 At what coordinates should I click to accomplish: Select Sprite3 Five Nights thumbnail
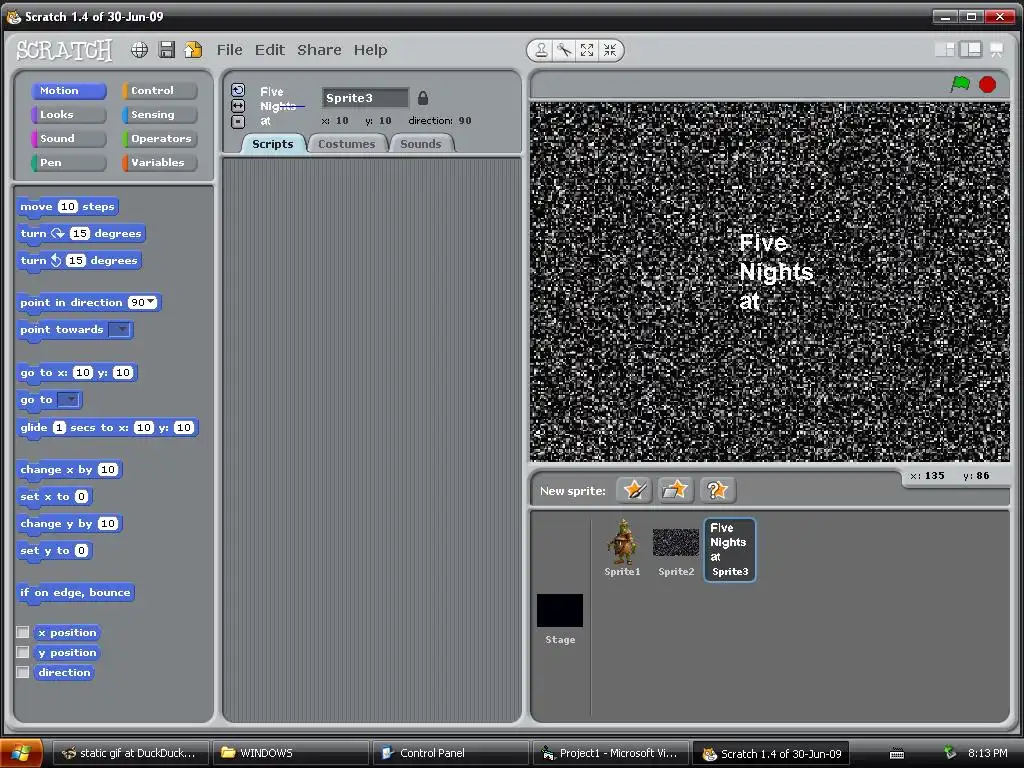click(729, 549)
